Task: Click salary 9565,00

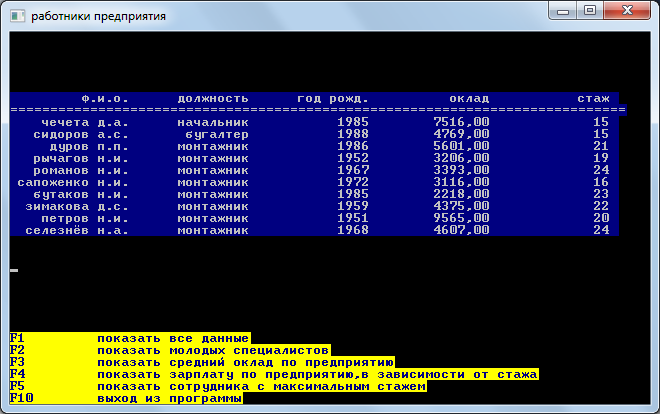Action: [x=461, y=218]
